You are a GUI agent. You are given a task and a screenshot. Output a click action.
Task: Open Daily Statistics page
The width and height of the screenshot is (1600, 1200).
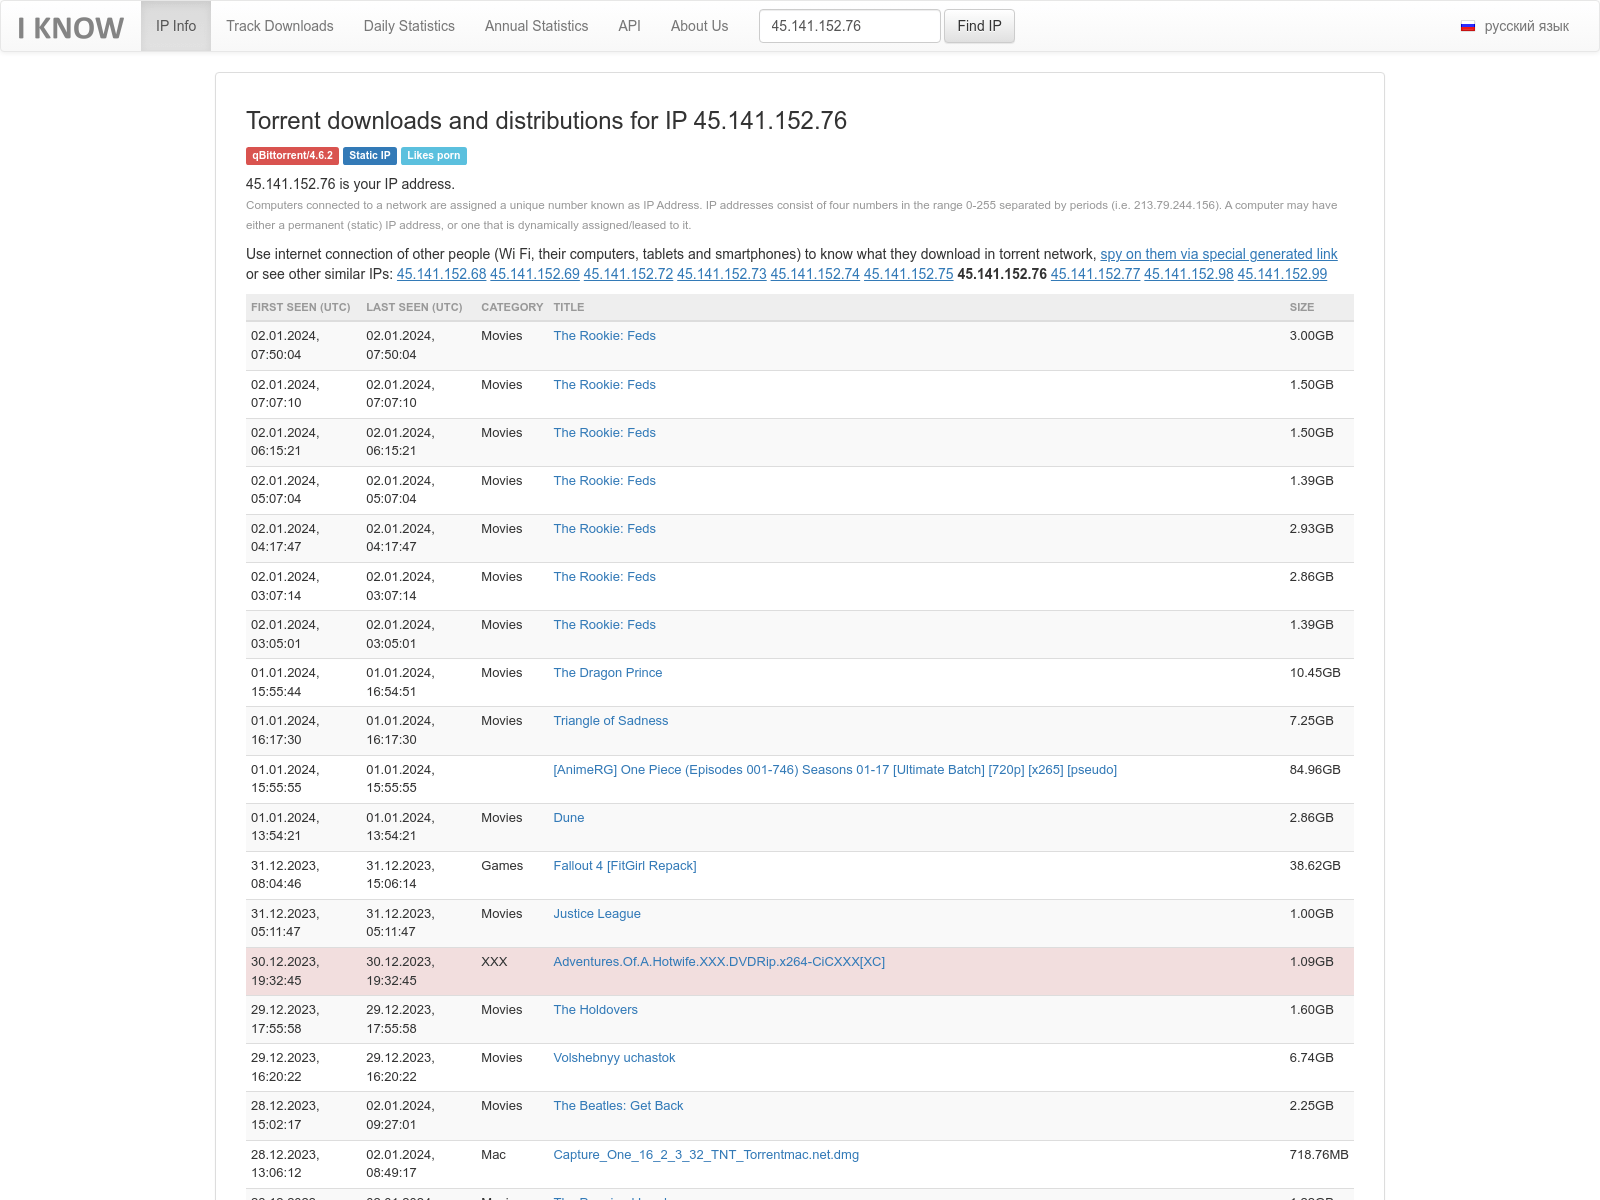[409, 26]
